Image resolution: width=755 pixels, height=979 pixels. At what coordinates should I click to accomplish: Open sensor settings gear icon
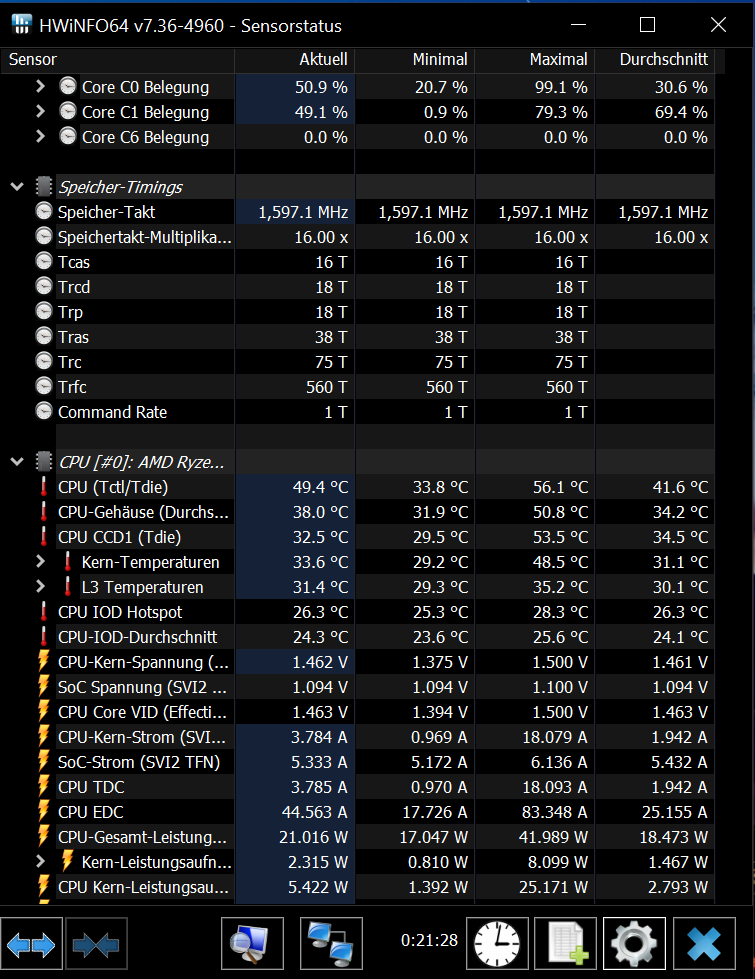[633, 944]
